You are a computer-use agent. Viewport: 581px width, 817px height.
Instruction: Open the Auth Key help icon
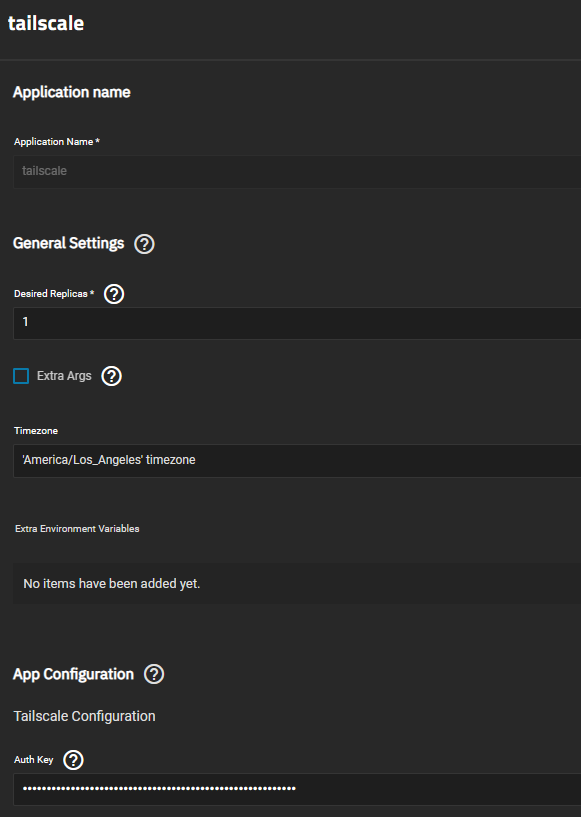tap(73, 760)
